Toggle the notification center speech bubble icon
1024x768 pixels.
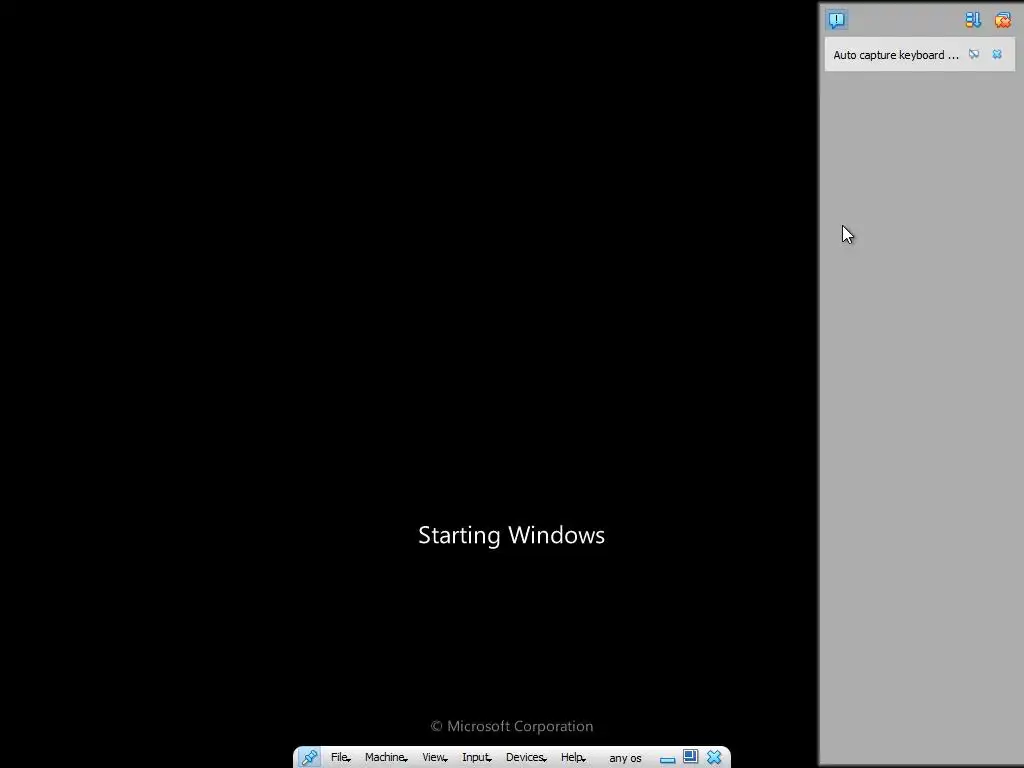tap(837, 20)
